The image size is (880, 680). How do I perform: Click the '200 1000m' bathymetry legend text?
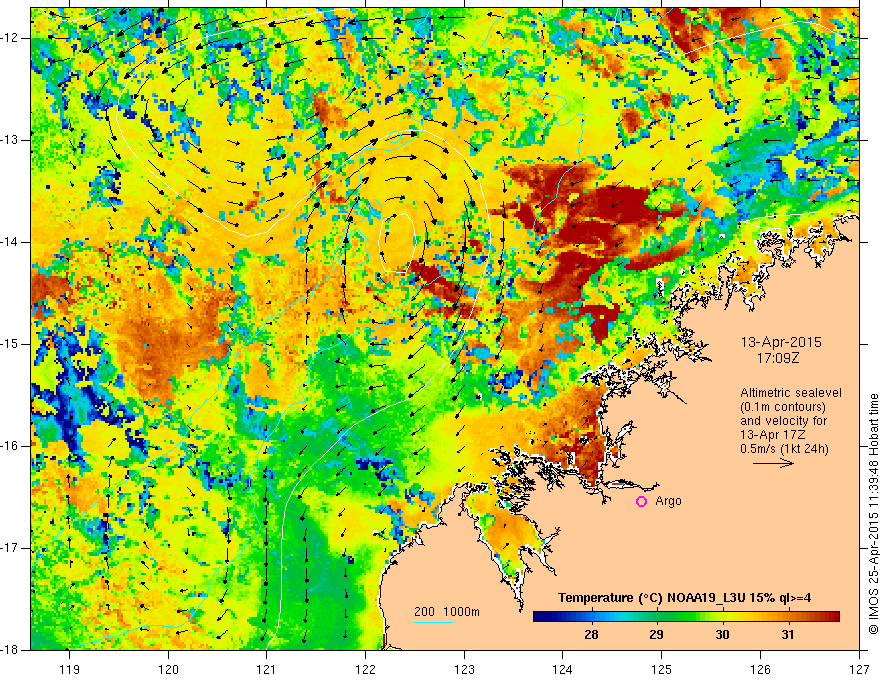click(x=447, y=612)
